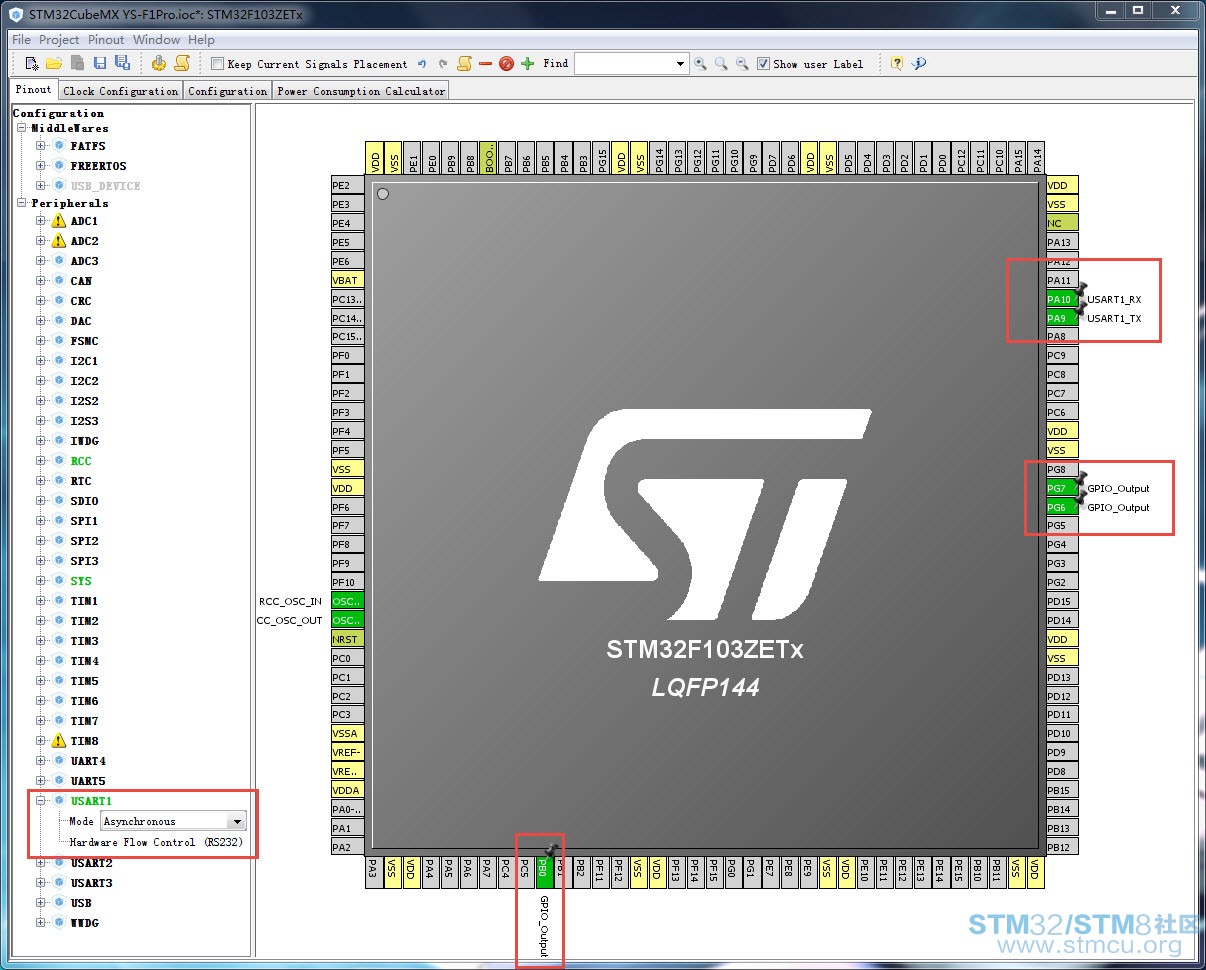Click the green plus expand icon

click(528, 64)
